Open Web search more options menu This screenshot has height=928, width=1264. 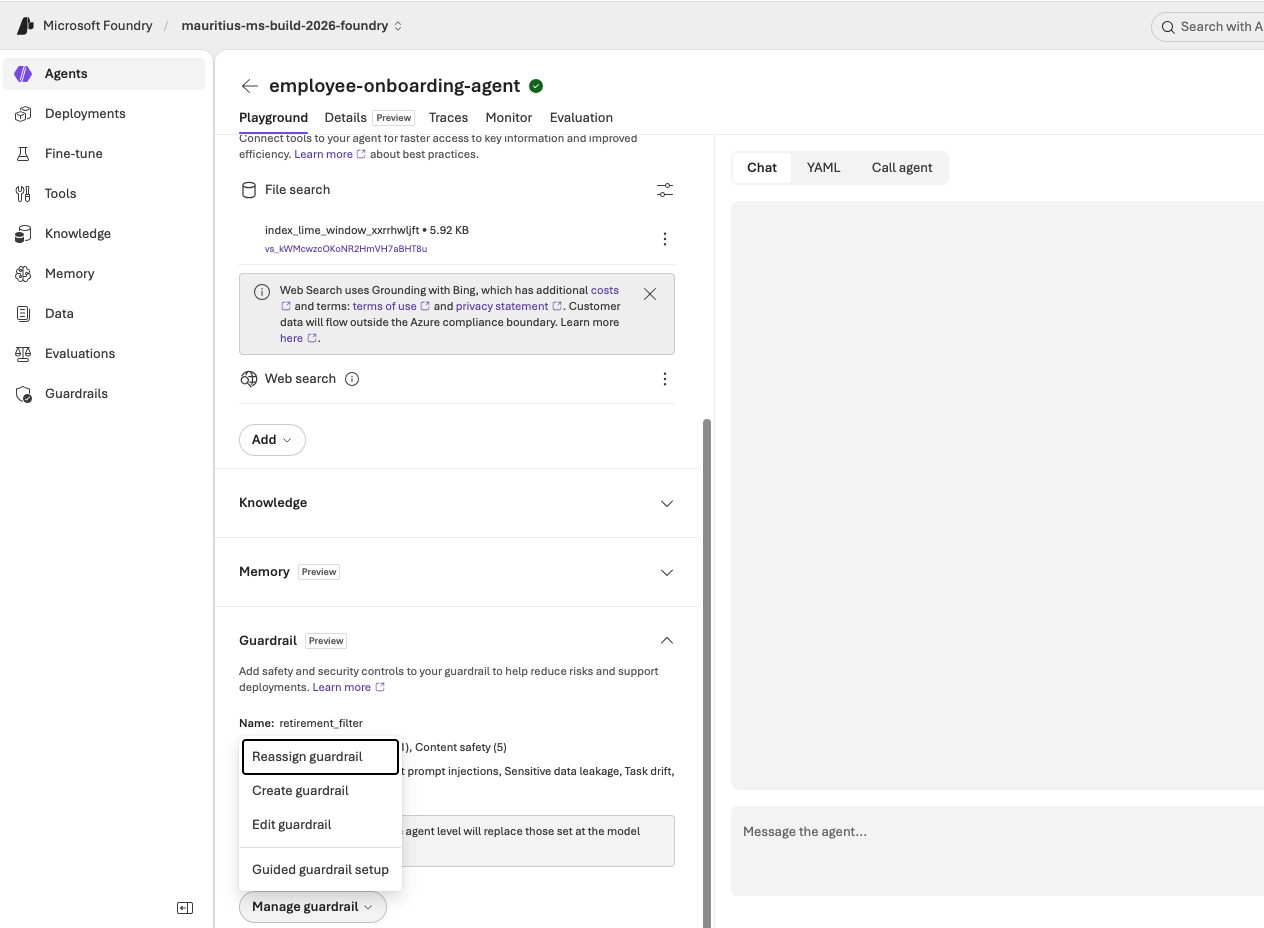(x=665, y=379)
